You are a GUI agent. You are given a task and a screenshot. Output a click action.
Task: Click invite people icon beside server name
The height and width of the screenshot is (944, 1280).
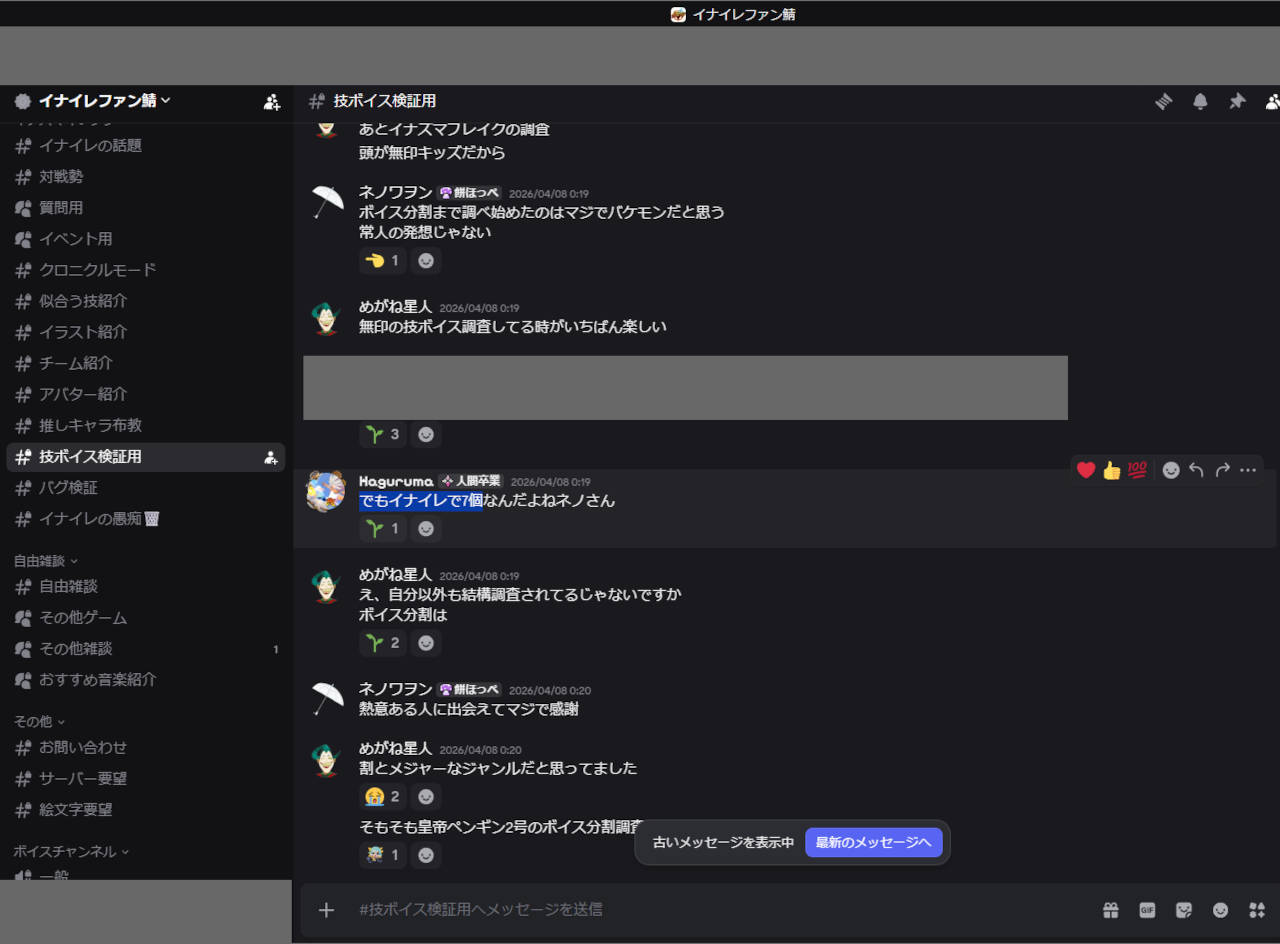(x=272, y=101)
